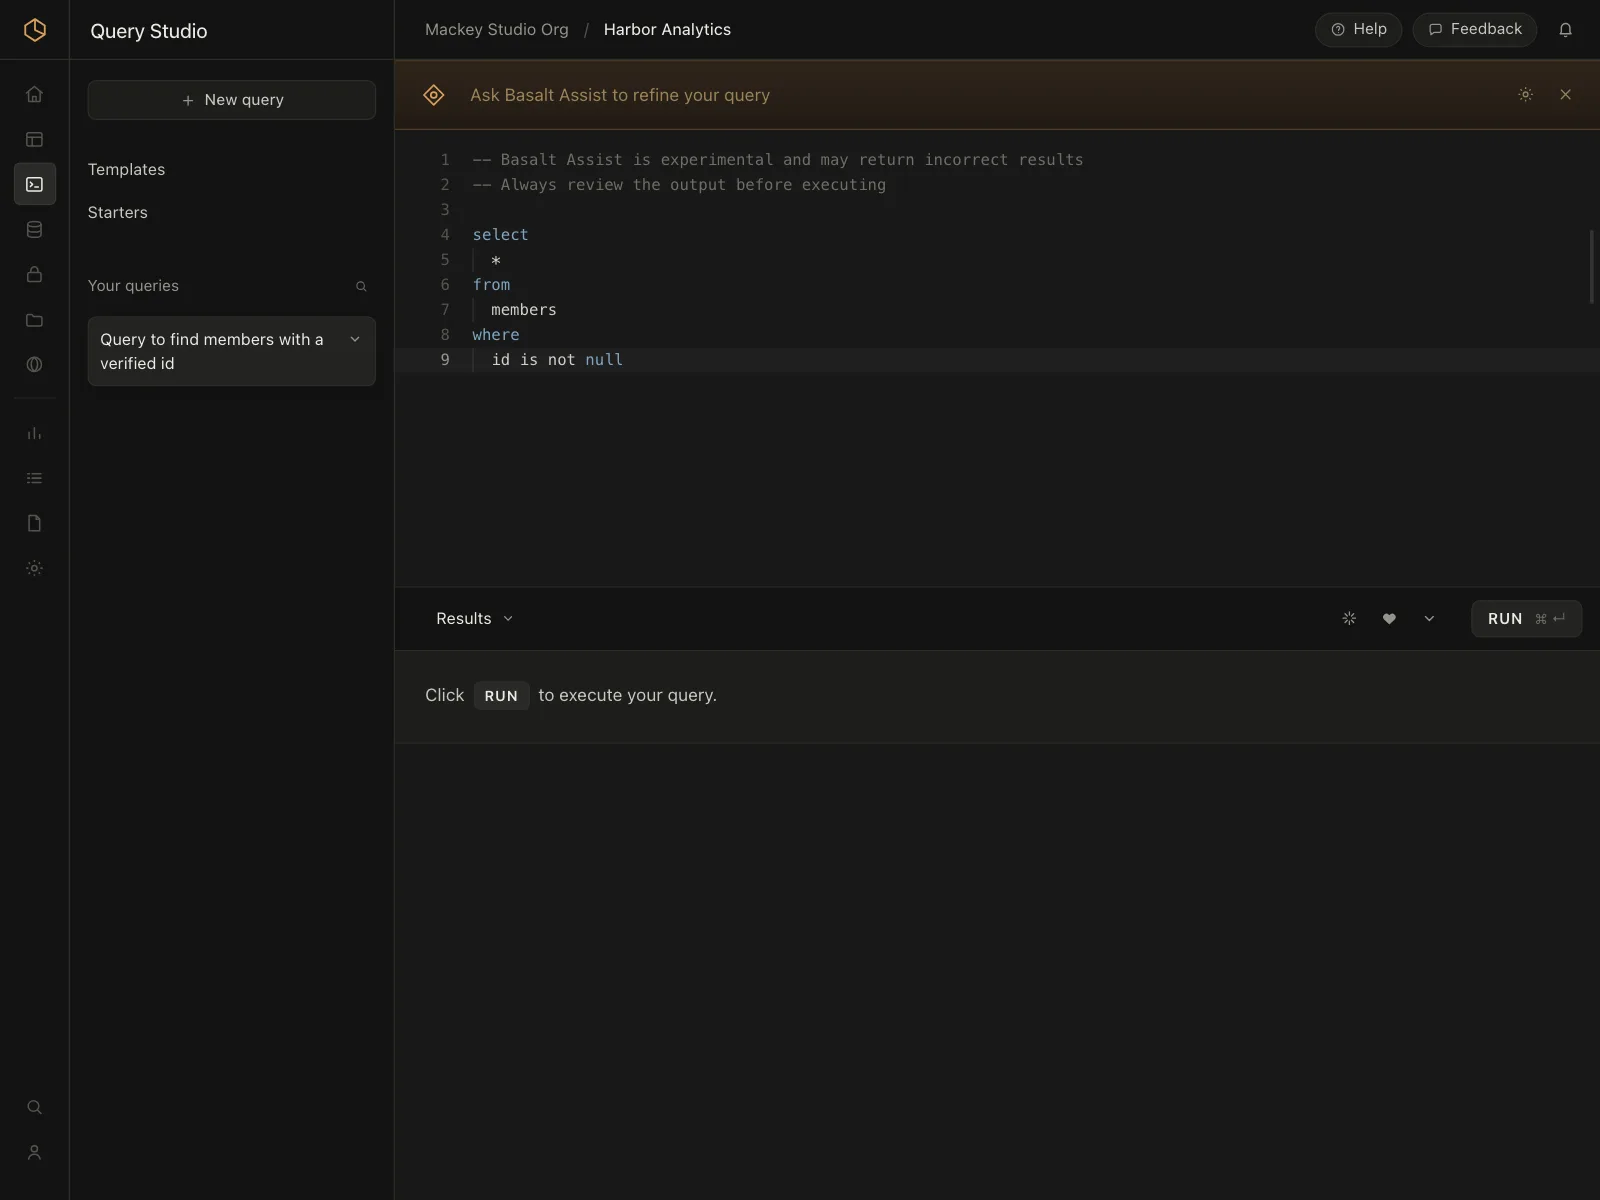Open the document file icon in sidebar

click(x=34, y=523)
